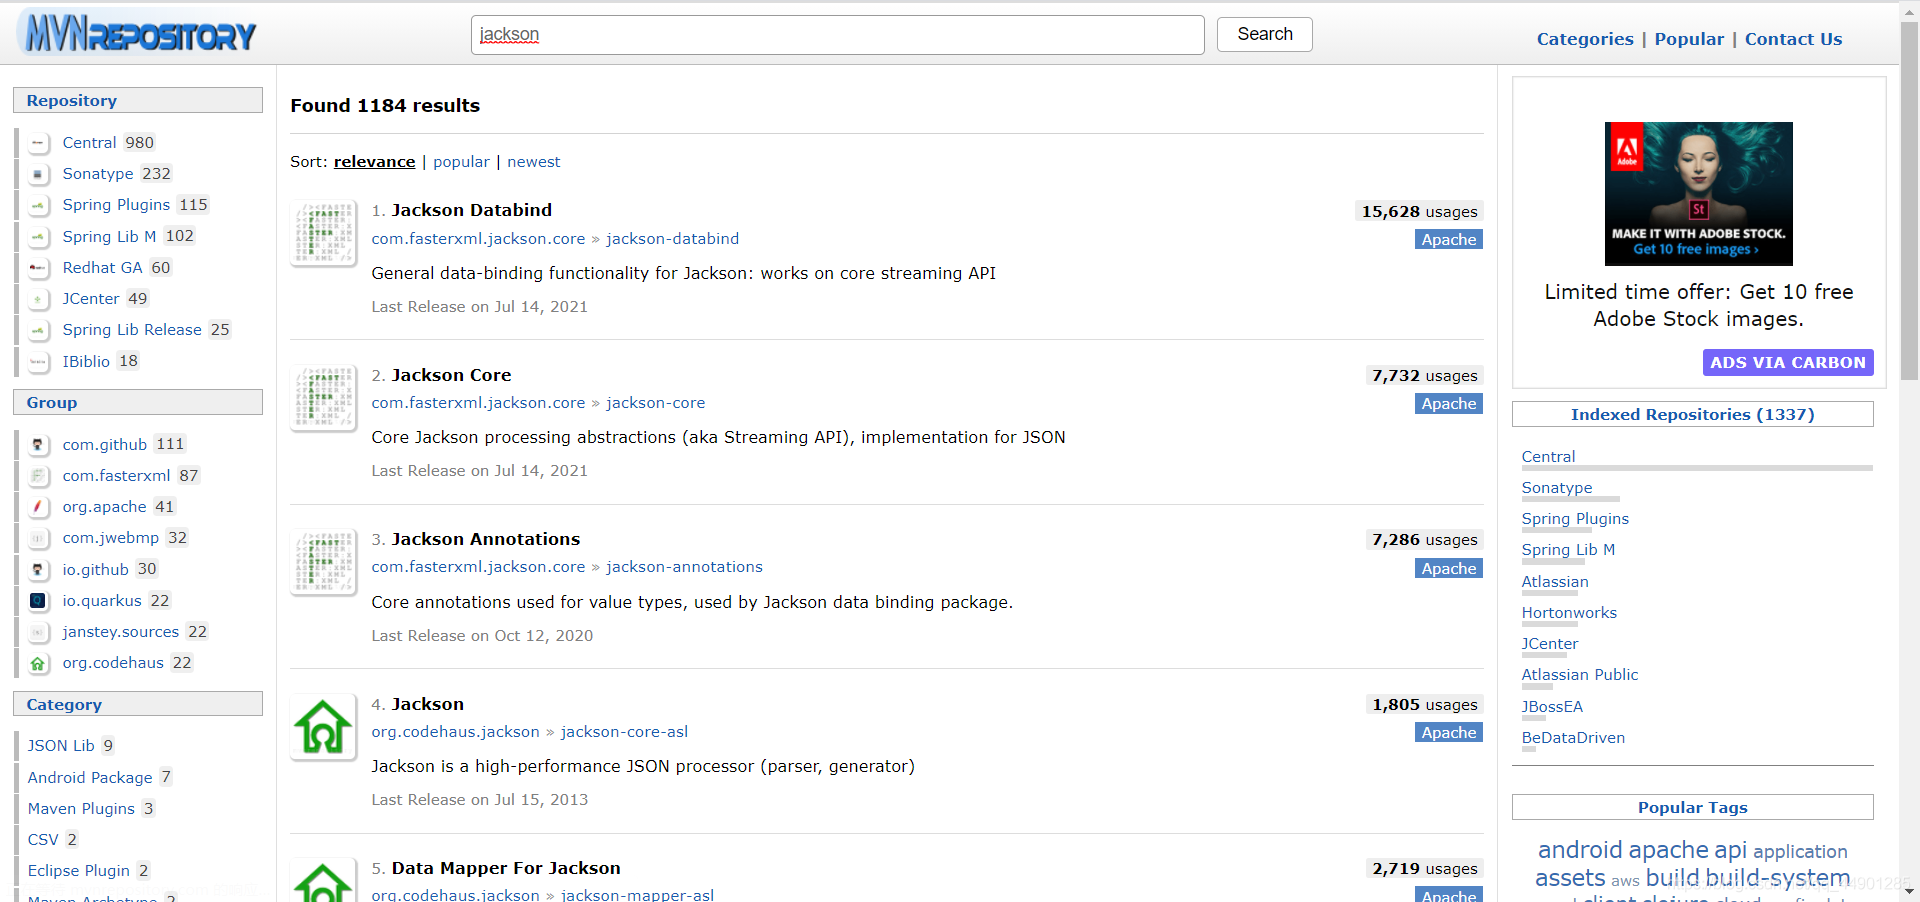The image size is (1920, 902).
Task: Click the Apache license tag for Jackson Core
Action: tap(1449, 404)
